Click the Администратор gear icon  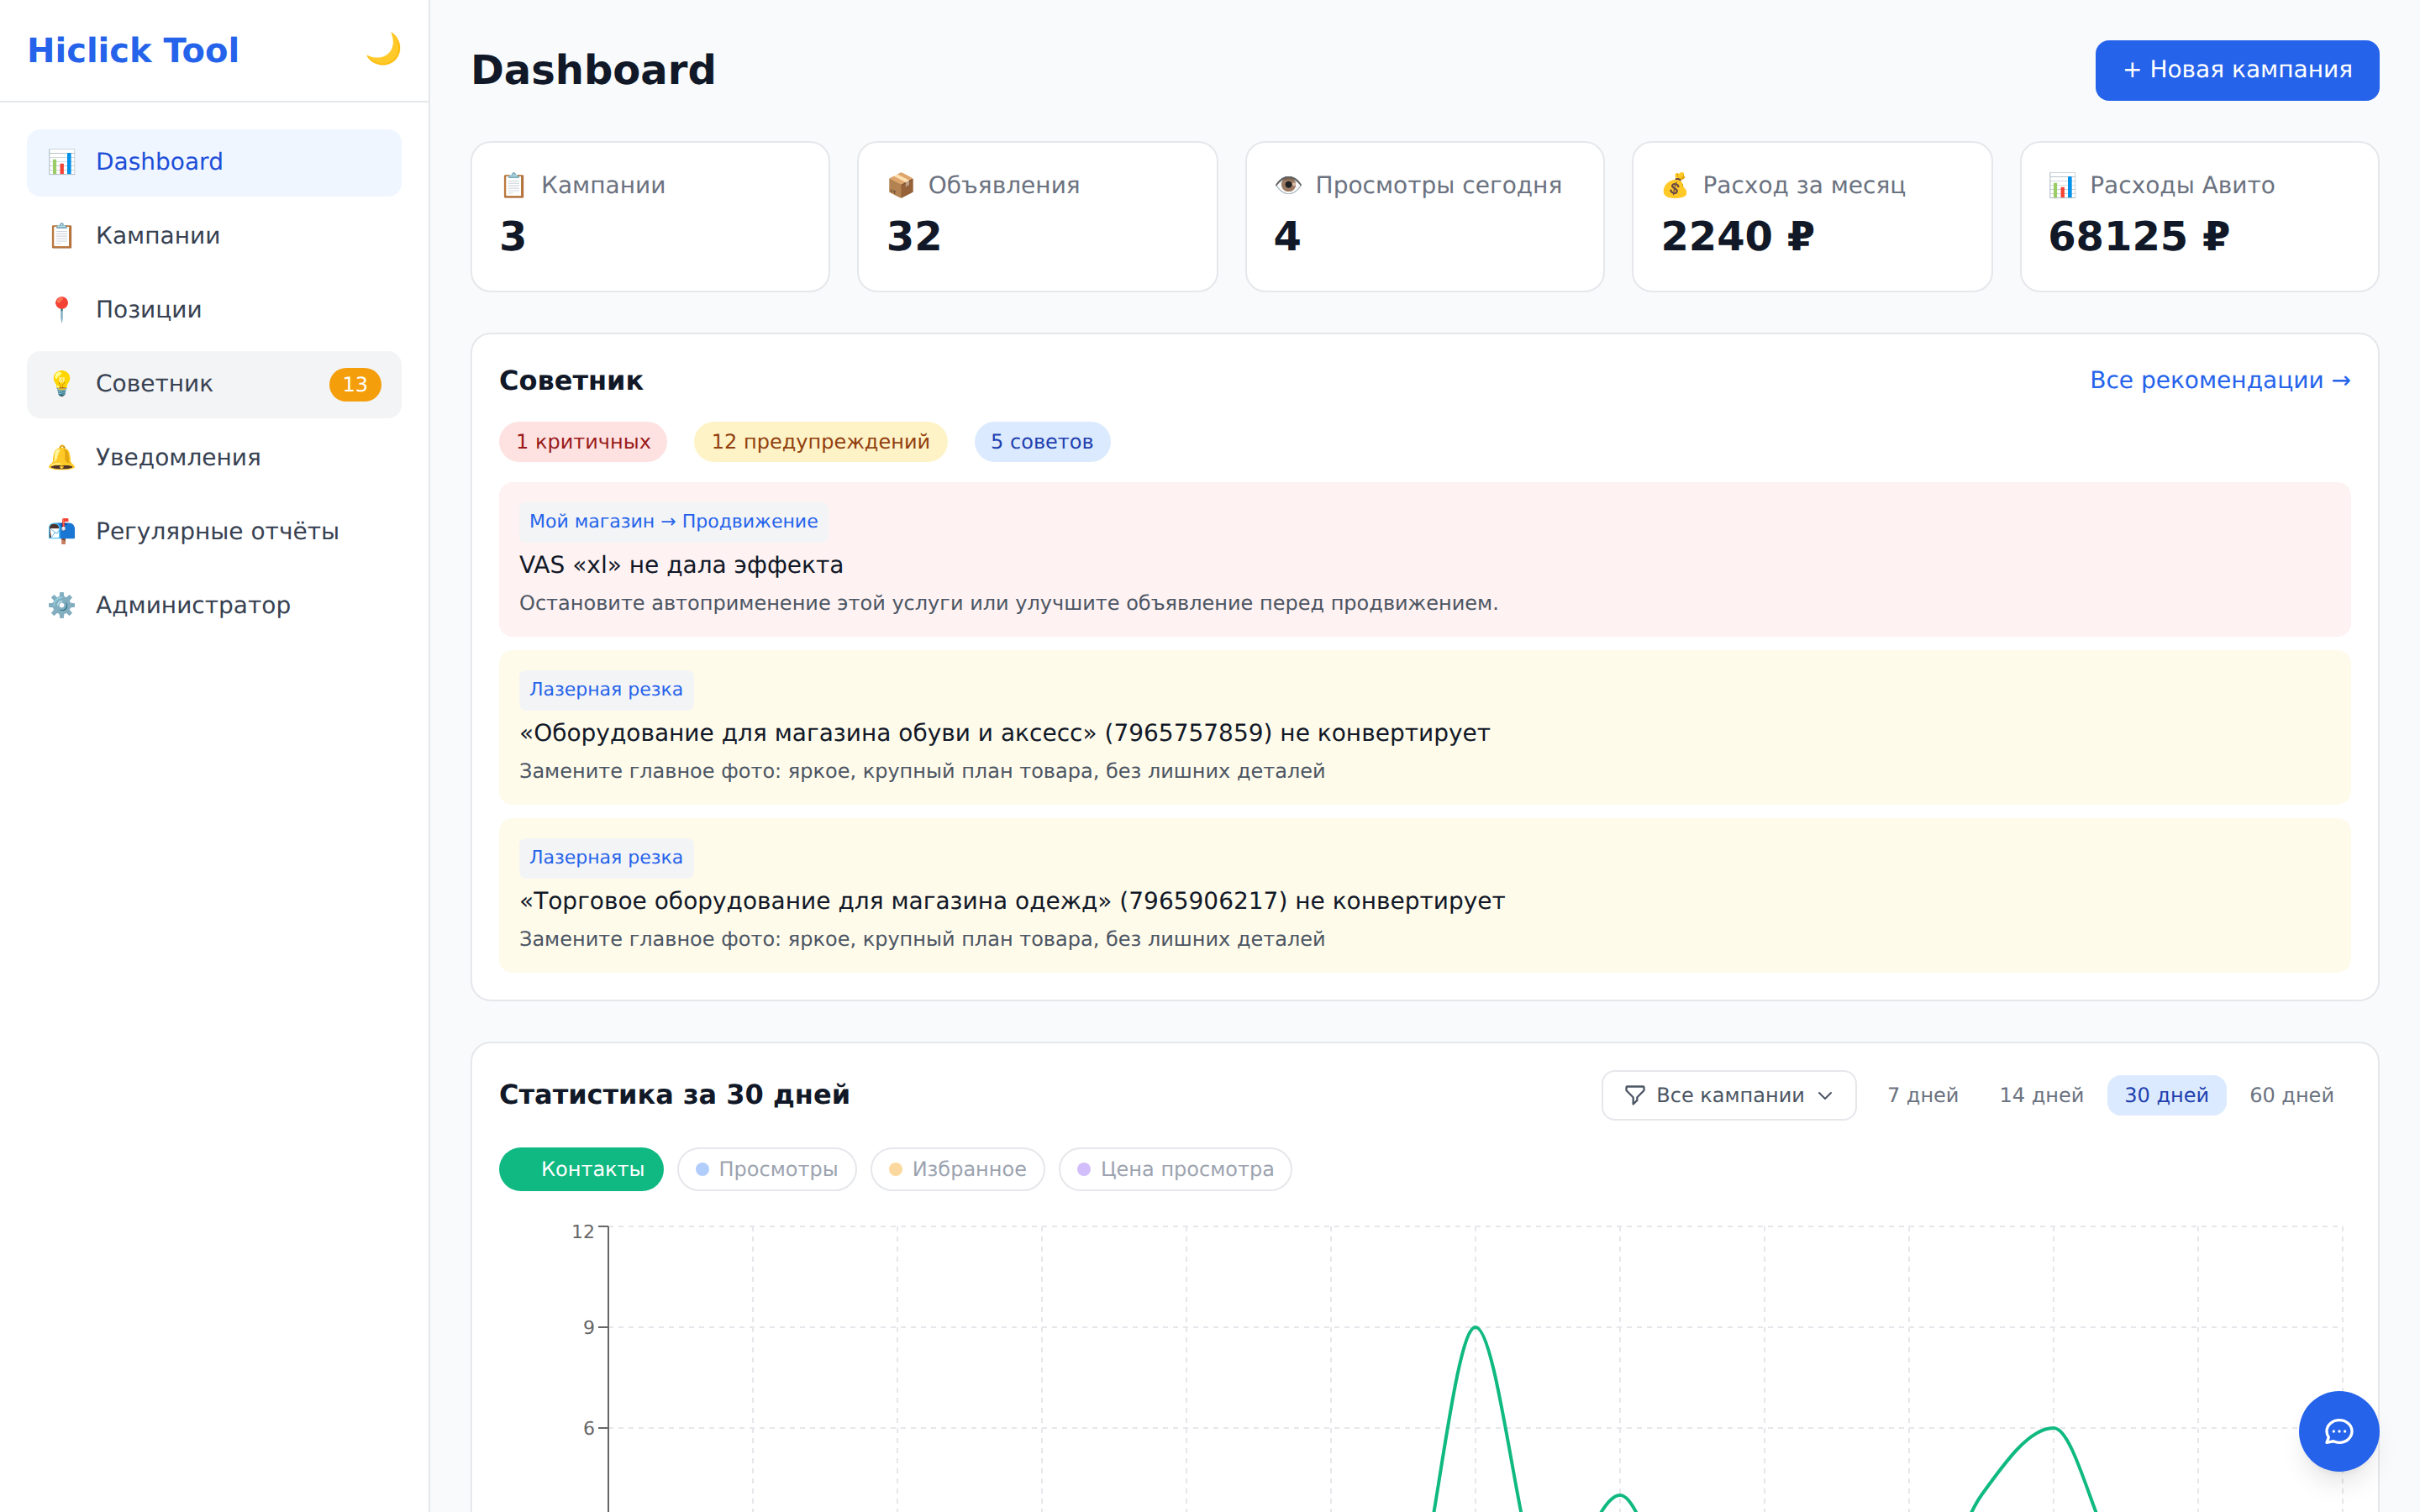click(62, 606)
